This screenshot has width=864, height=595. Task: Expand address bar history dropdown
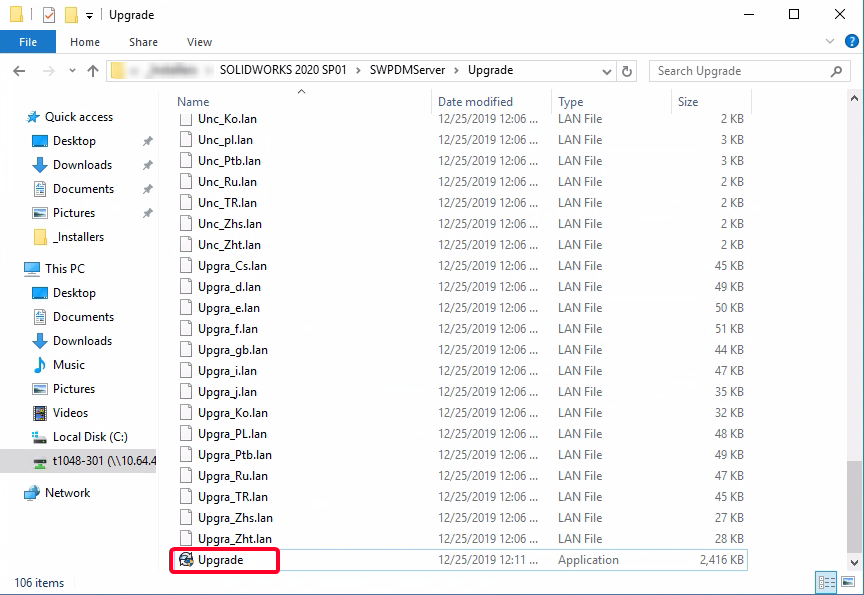tap(607, 71)
